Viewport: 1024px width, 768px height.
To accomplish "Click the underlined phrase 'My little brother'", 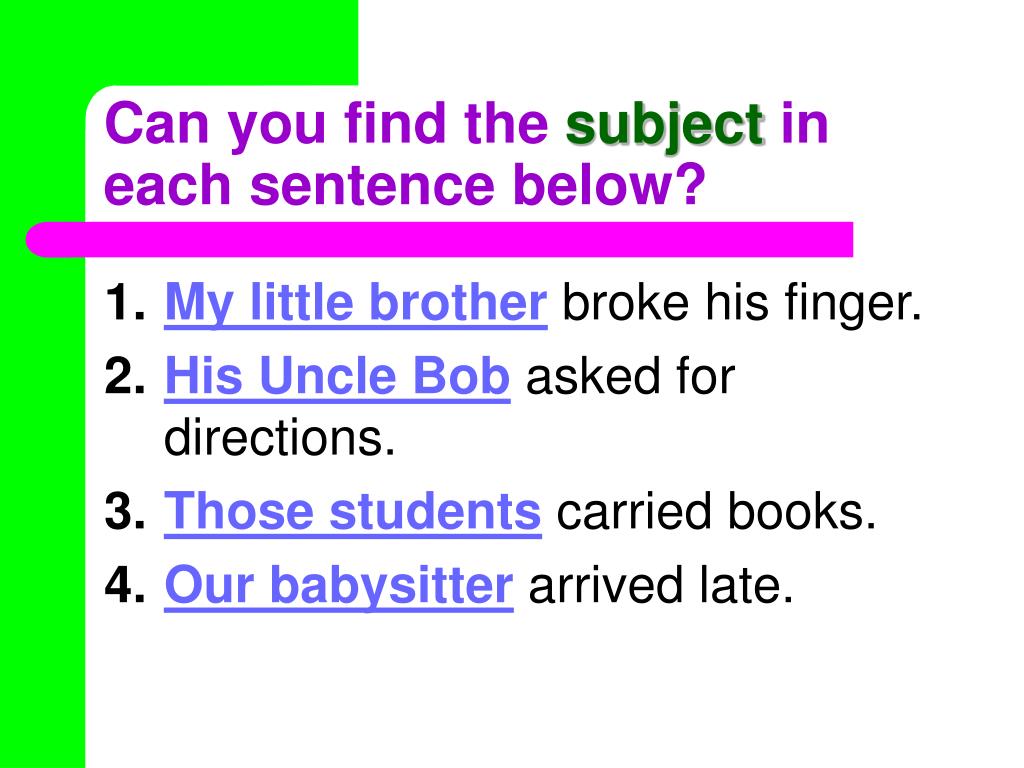I will (356, 304).
